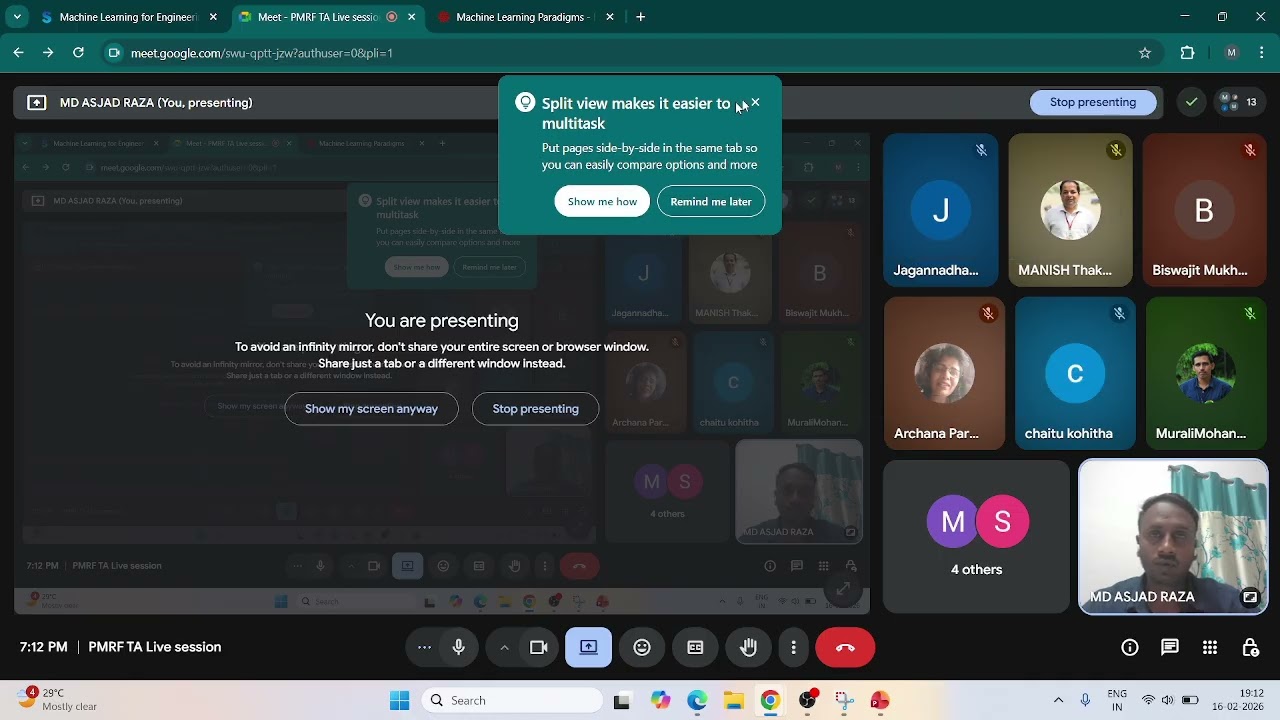The height and width of the screenshot is (720, 1280).
Task: Click Show my screen anyway button
Action: tap(371, 408)
